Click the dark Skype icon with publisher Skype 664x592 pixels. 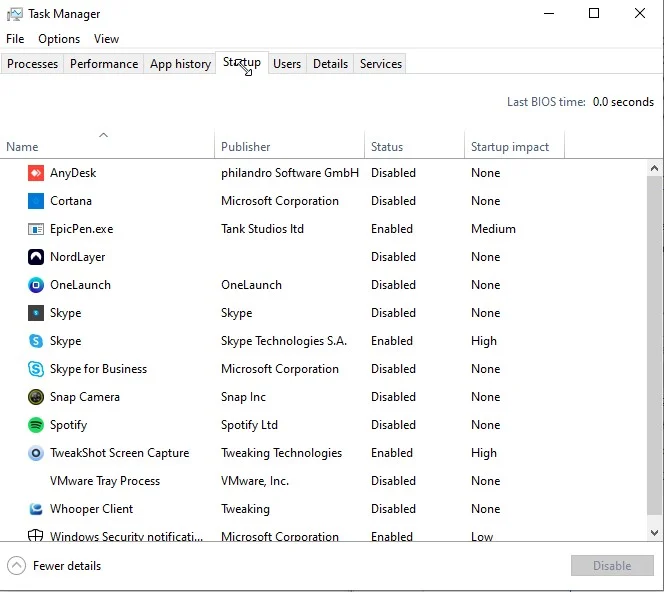36,313
